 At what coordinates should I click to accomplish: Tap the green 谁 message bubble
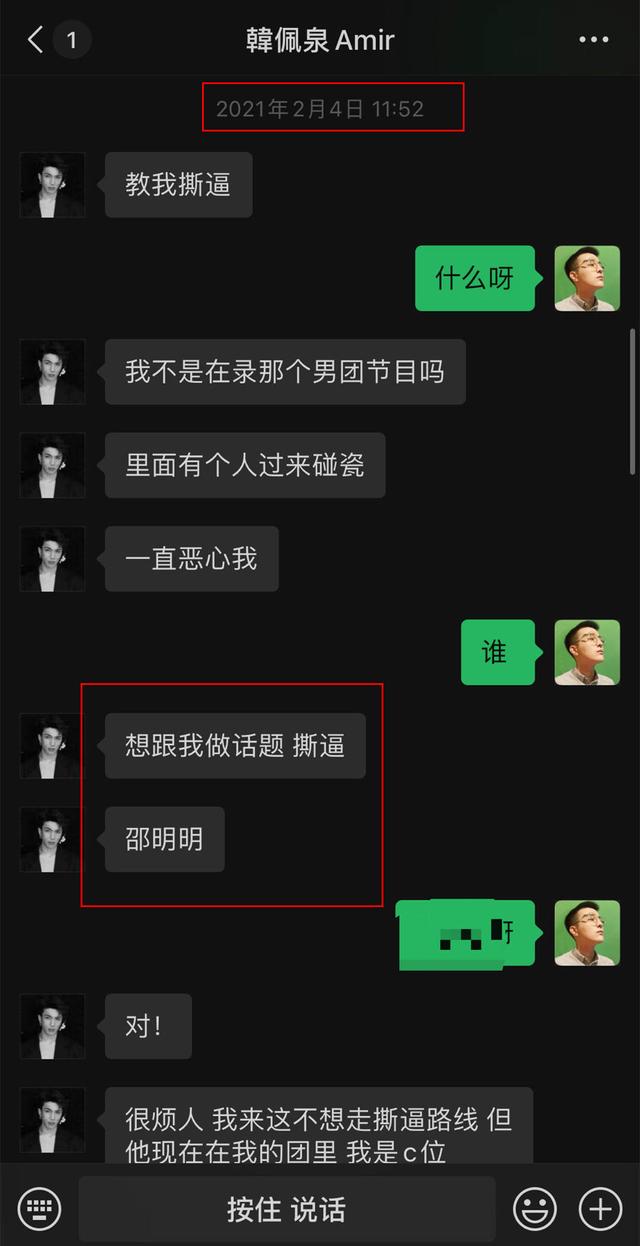coord(497,652)
